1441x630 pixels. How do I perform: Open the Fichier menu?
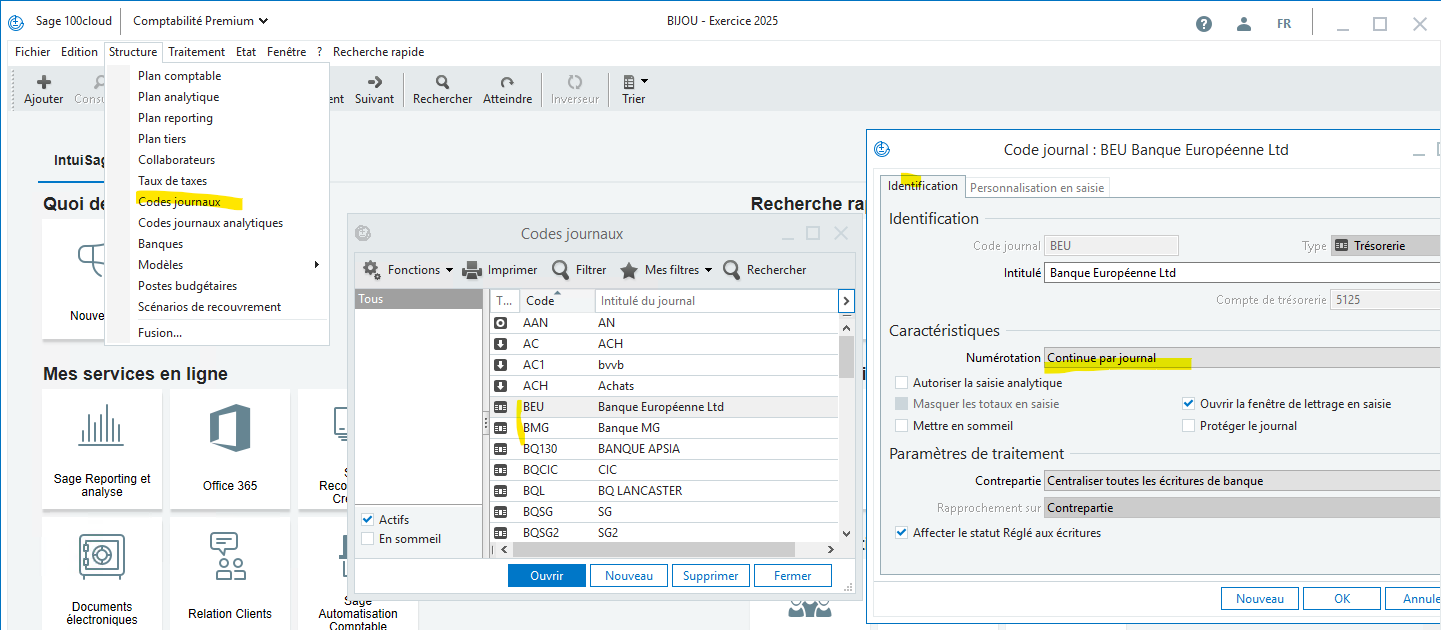(x=33, y=52)
